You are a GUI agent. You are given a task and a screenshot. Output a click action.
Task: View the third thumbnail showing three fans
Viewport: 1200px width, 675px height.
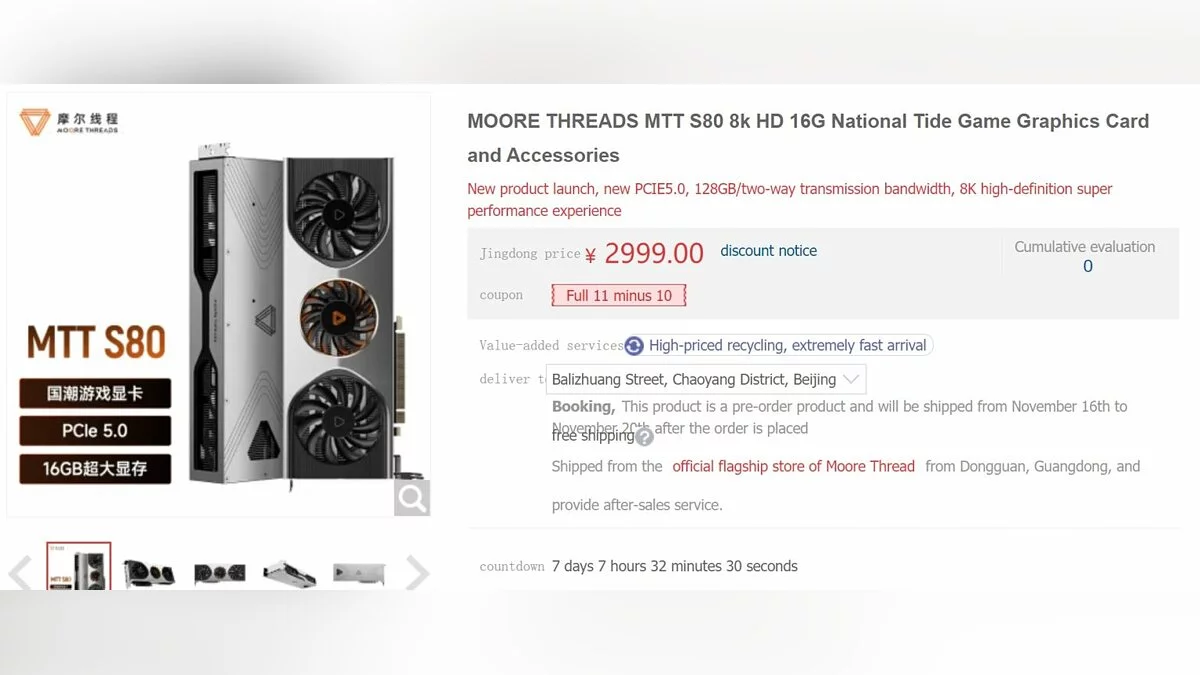[x=220, y=573]
